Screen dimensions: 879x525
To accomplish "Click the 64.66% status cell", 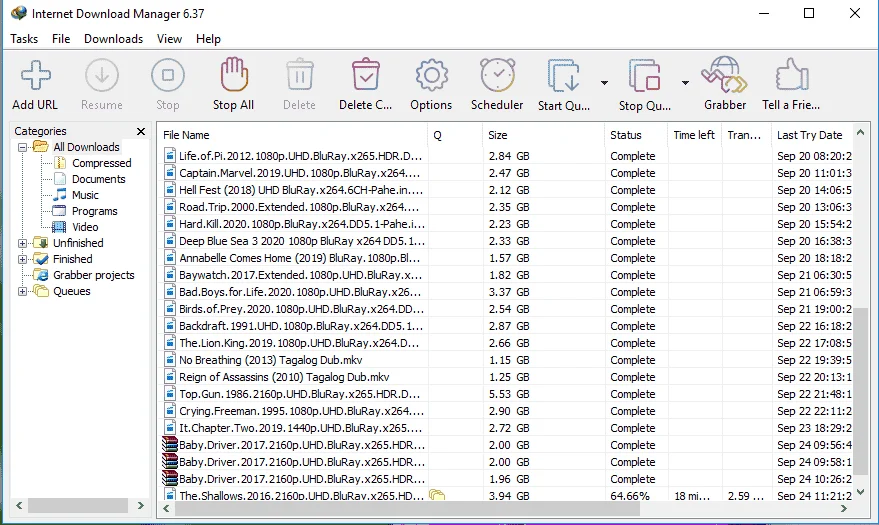I will click(630, 496).
